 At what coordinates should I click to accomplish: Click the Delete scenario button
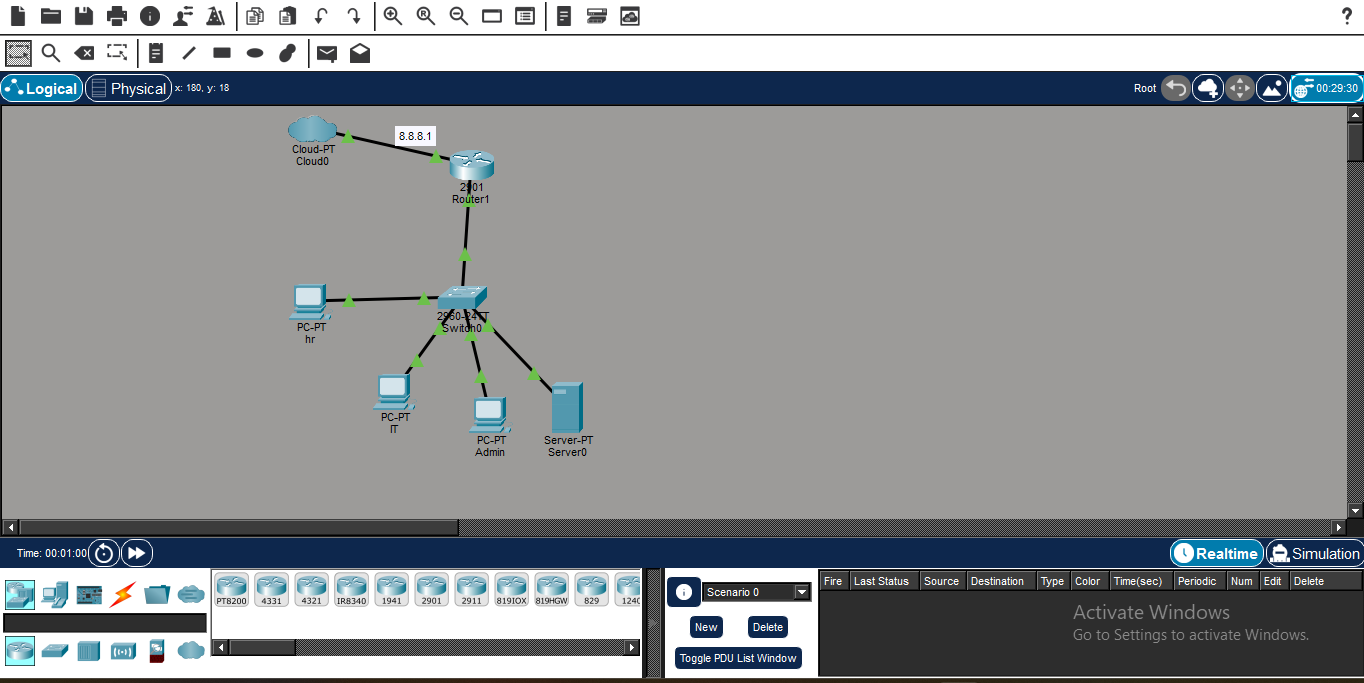pyautogui.click(x=768, y=627)
